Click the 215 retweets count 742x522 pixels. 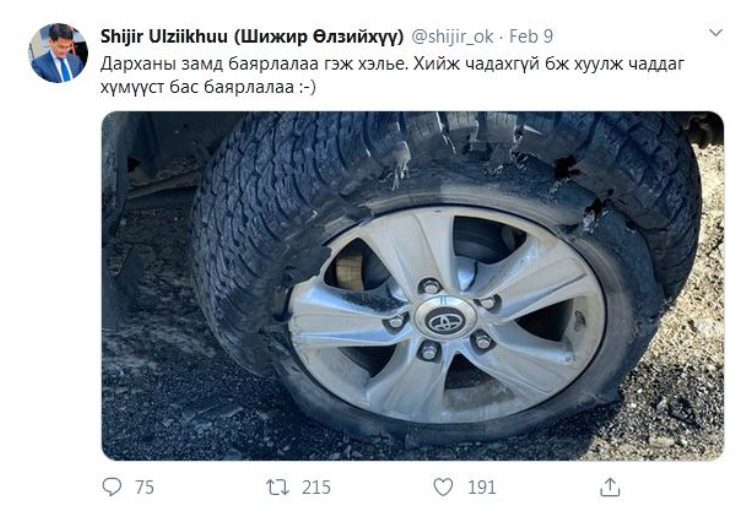[x=316, y=487]
